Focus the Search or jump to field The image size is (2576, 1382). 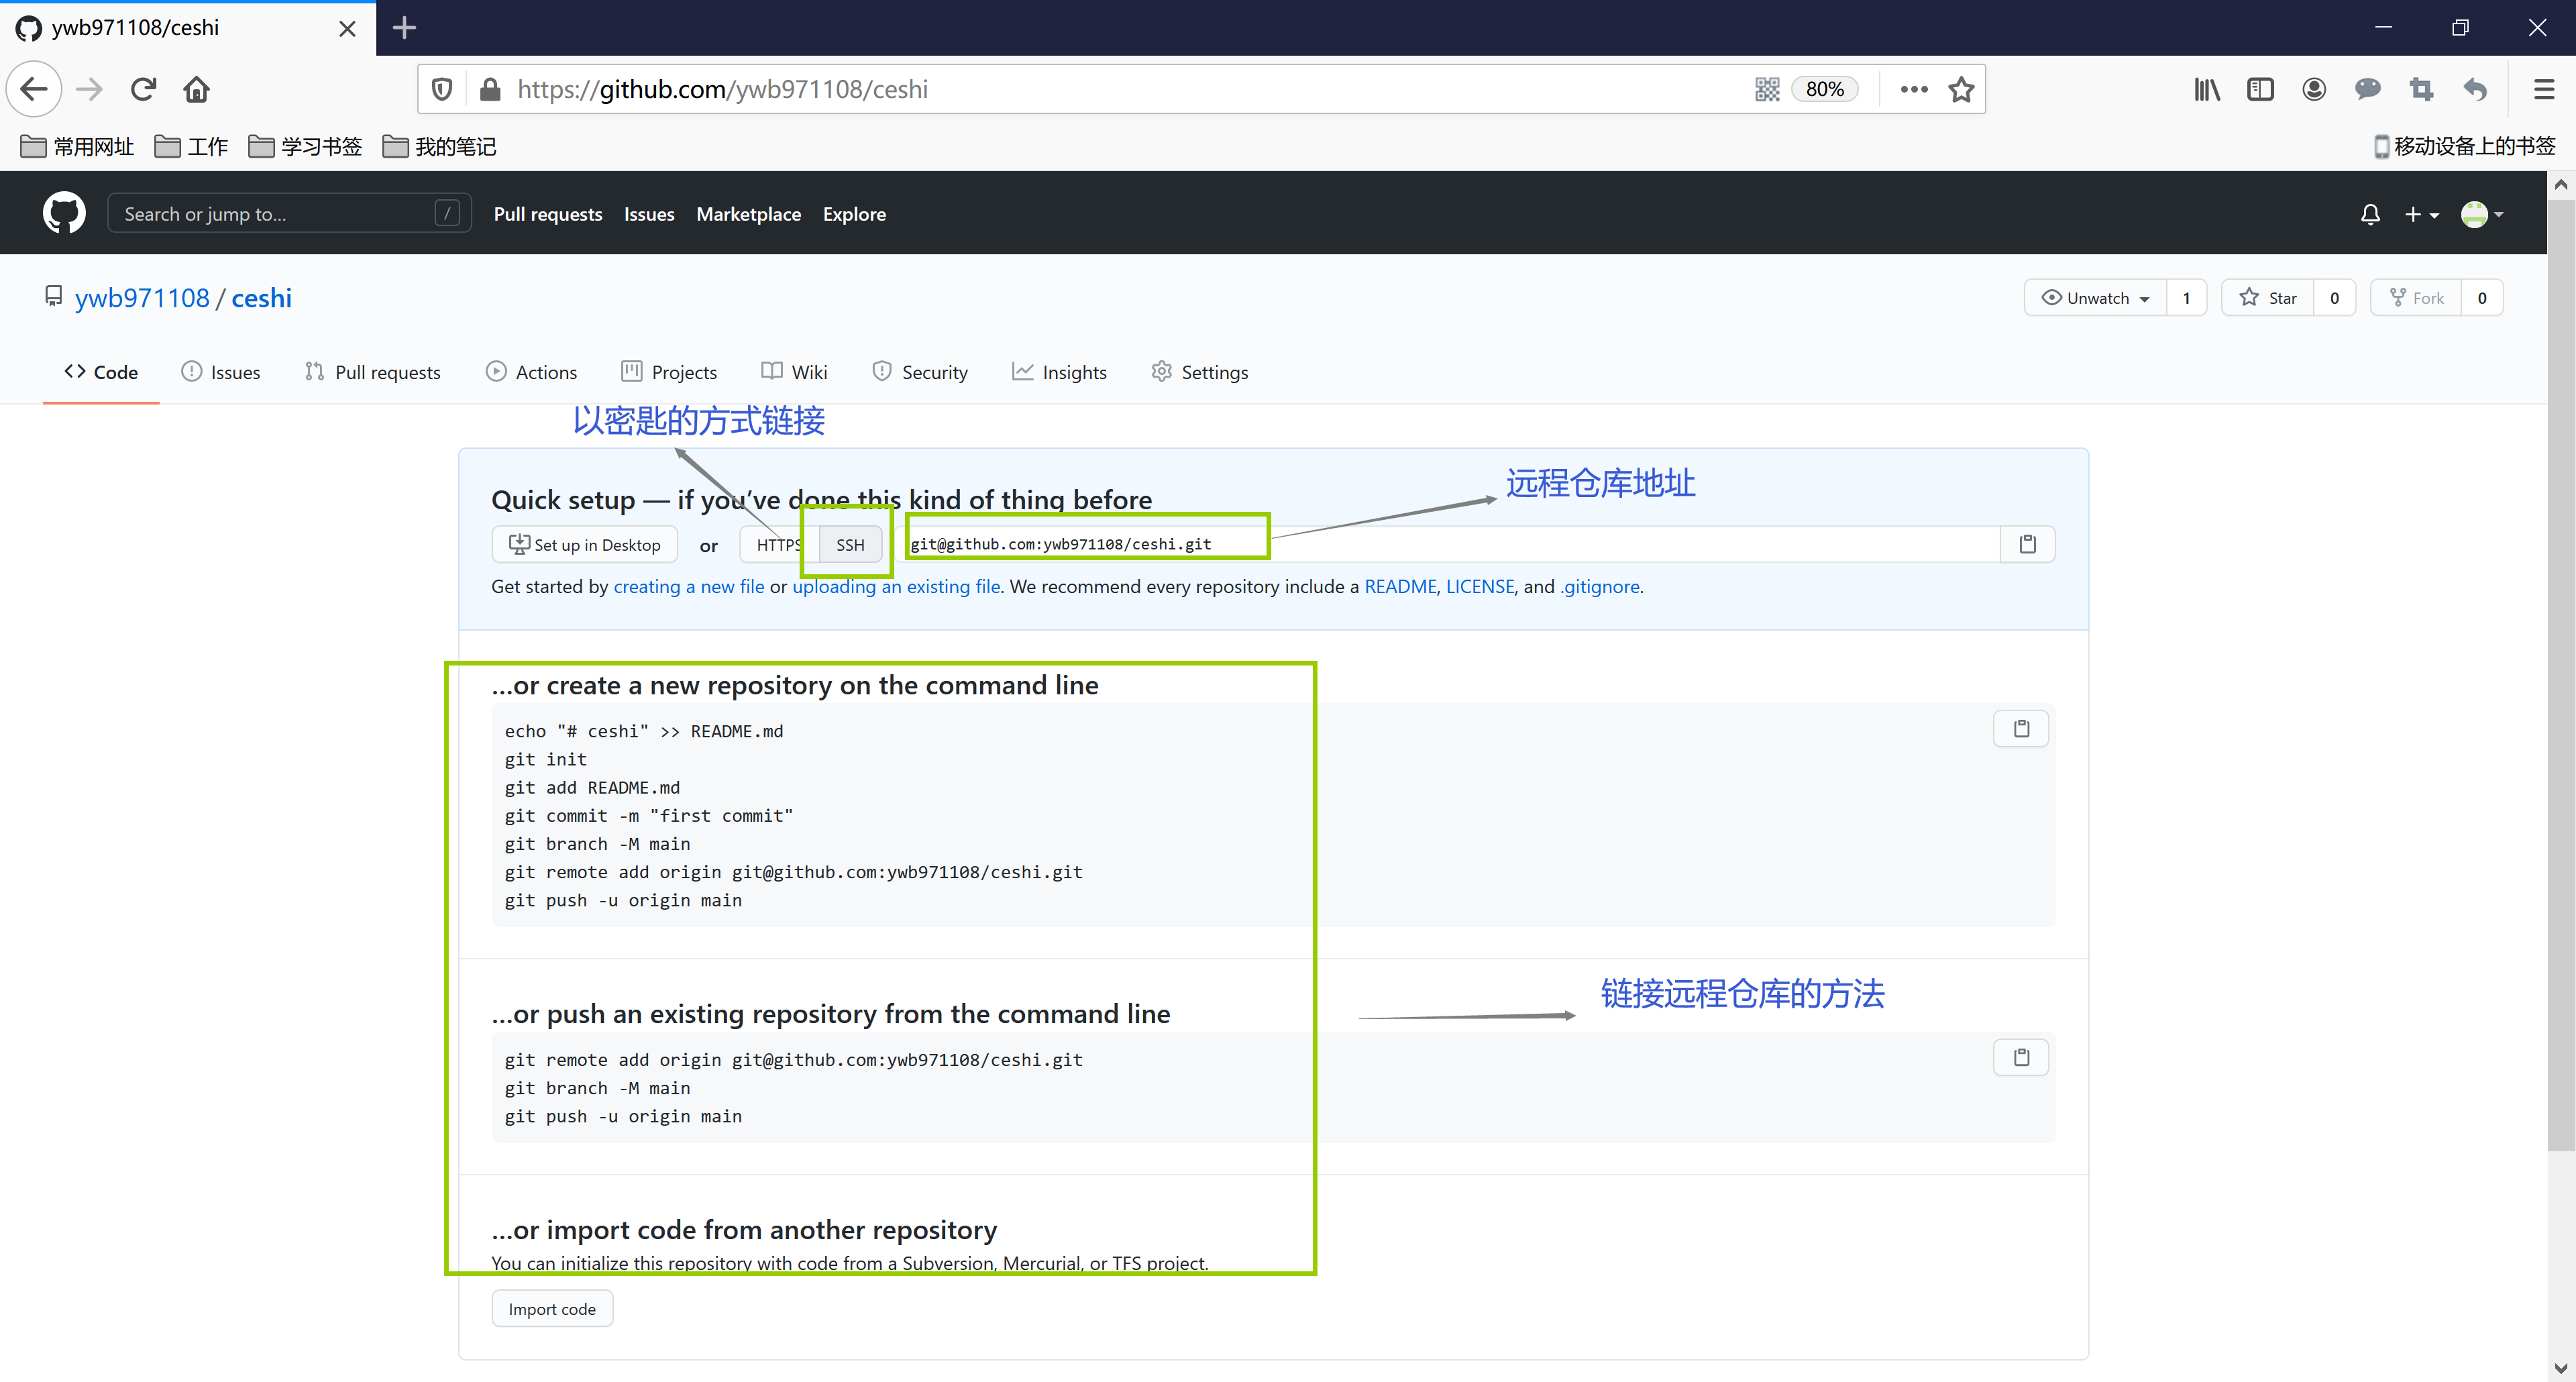289,213
